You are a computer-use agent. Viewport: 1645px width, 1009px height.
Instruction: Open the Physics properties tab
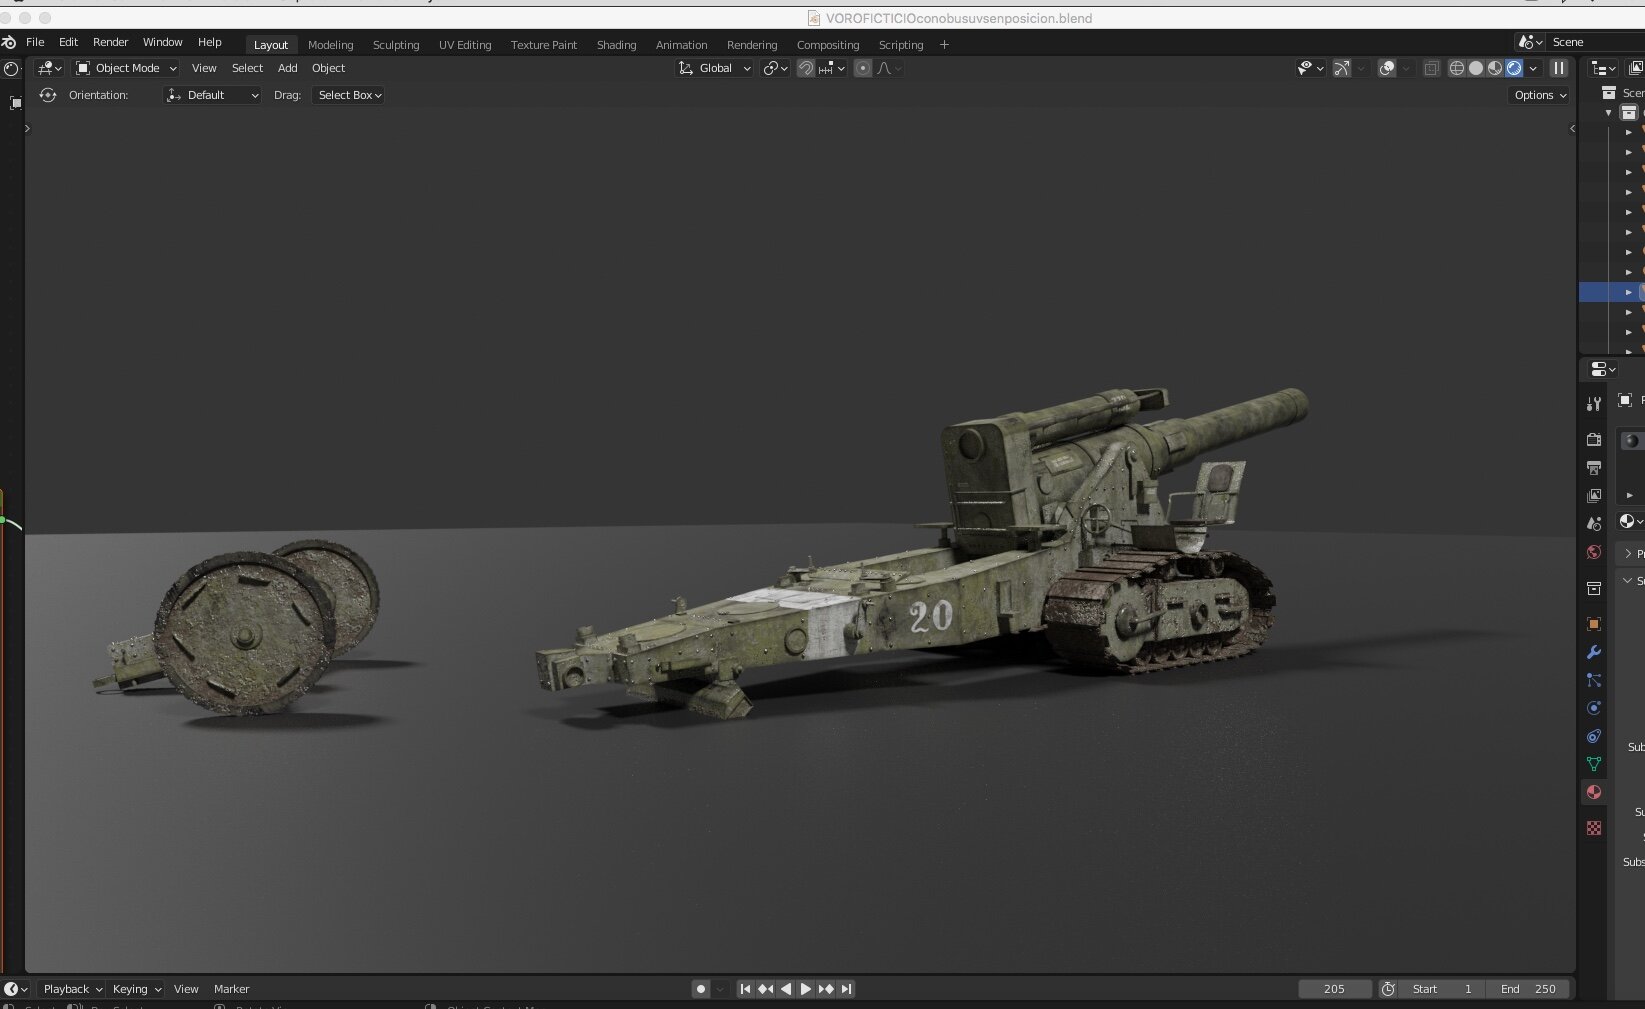tap(1594, 708)
